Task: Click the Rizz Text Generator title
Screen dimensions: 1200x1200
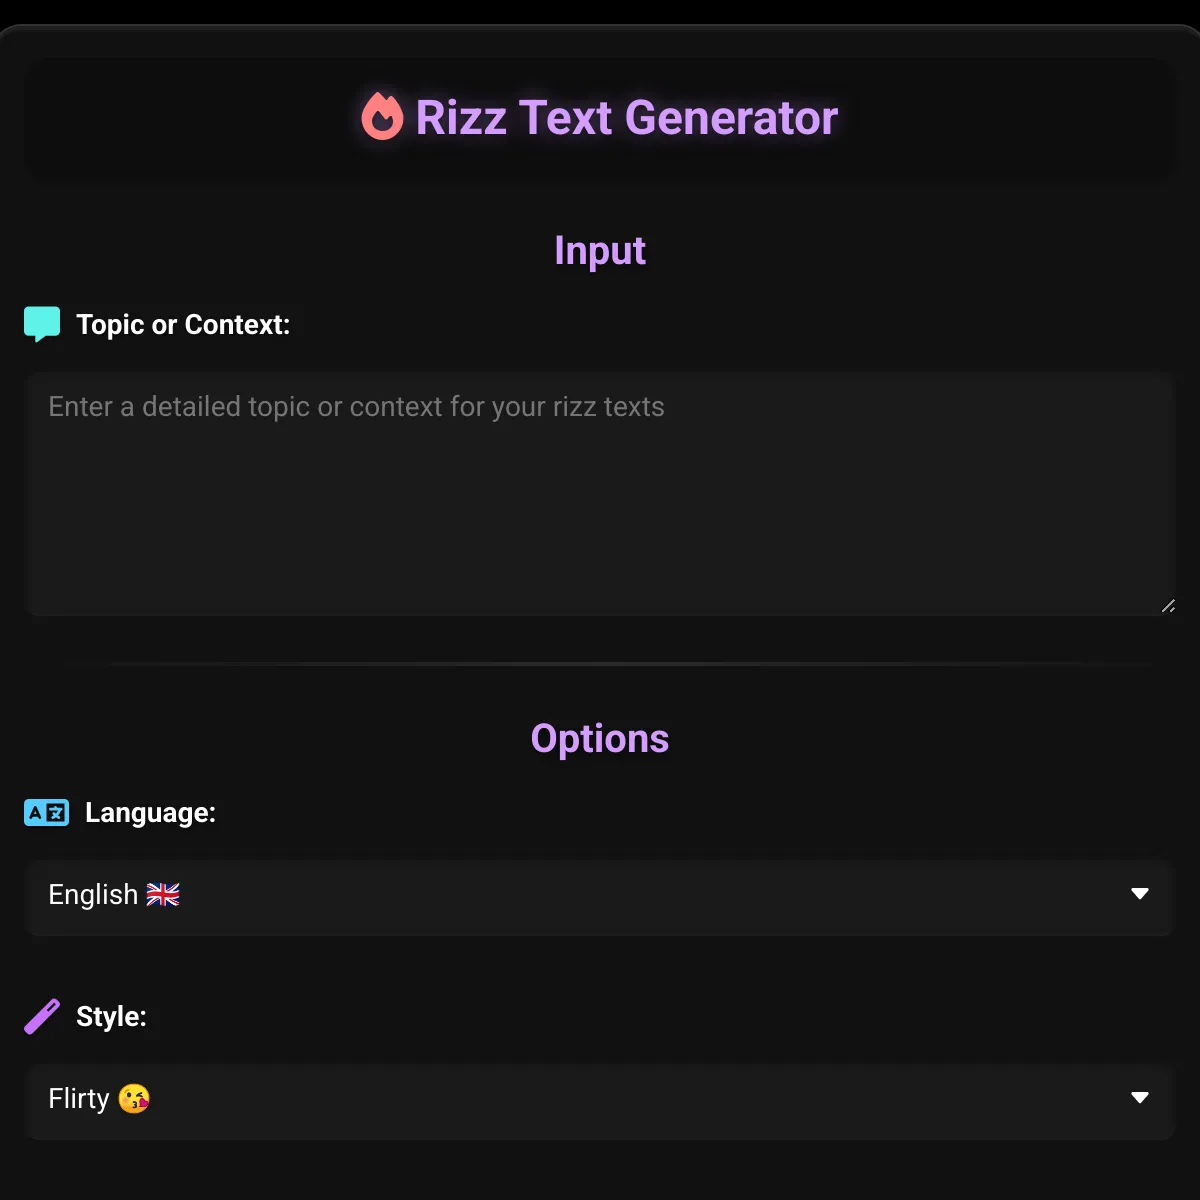Action: pos(626,117)
